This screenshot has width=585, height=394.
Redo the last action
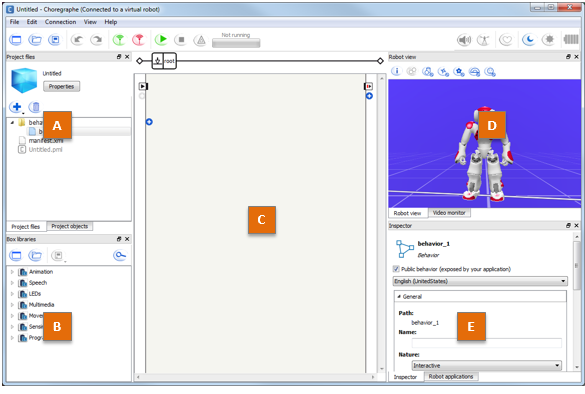97,40
